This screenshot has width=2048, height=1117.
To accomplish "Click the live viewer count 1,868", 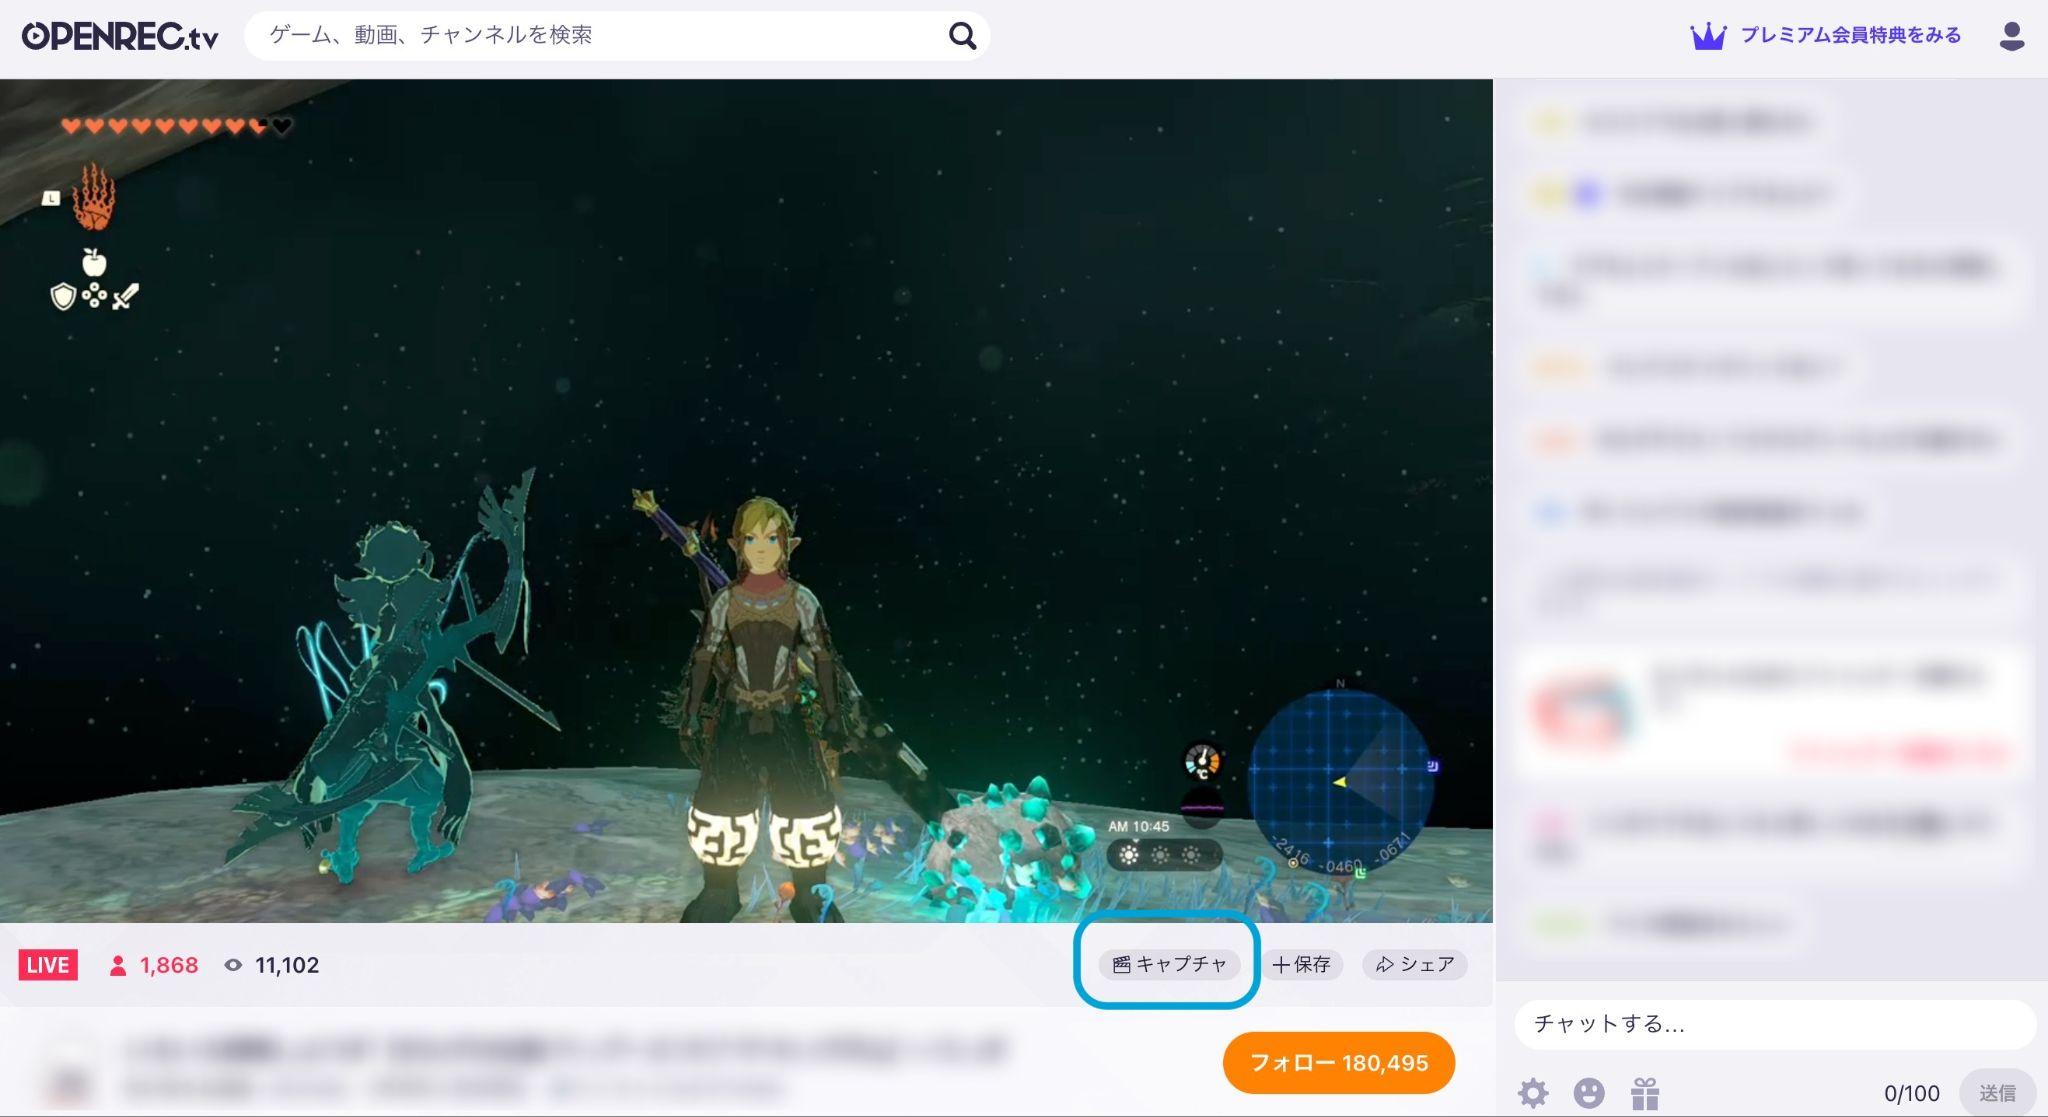I will click(x=169, y=965).
